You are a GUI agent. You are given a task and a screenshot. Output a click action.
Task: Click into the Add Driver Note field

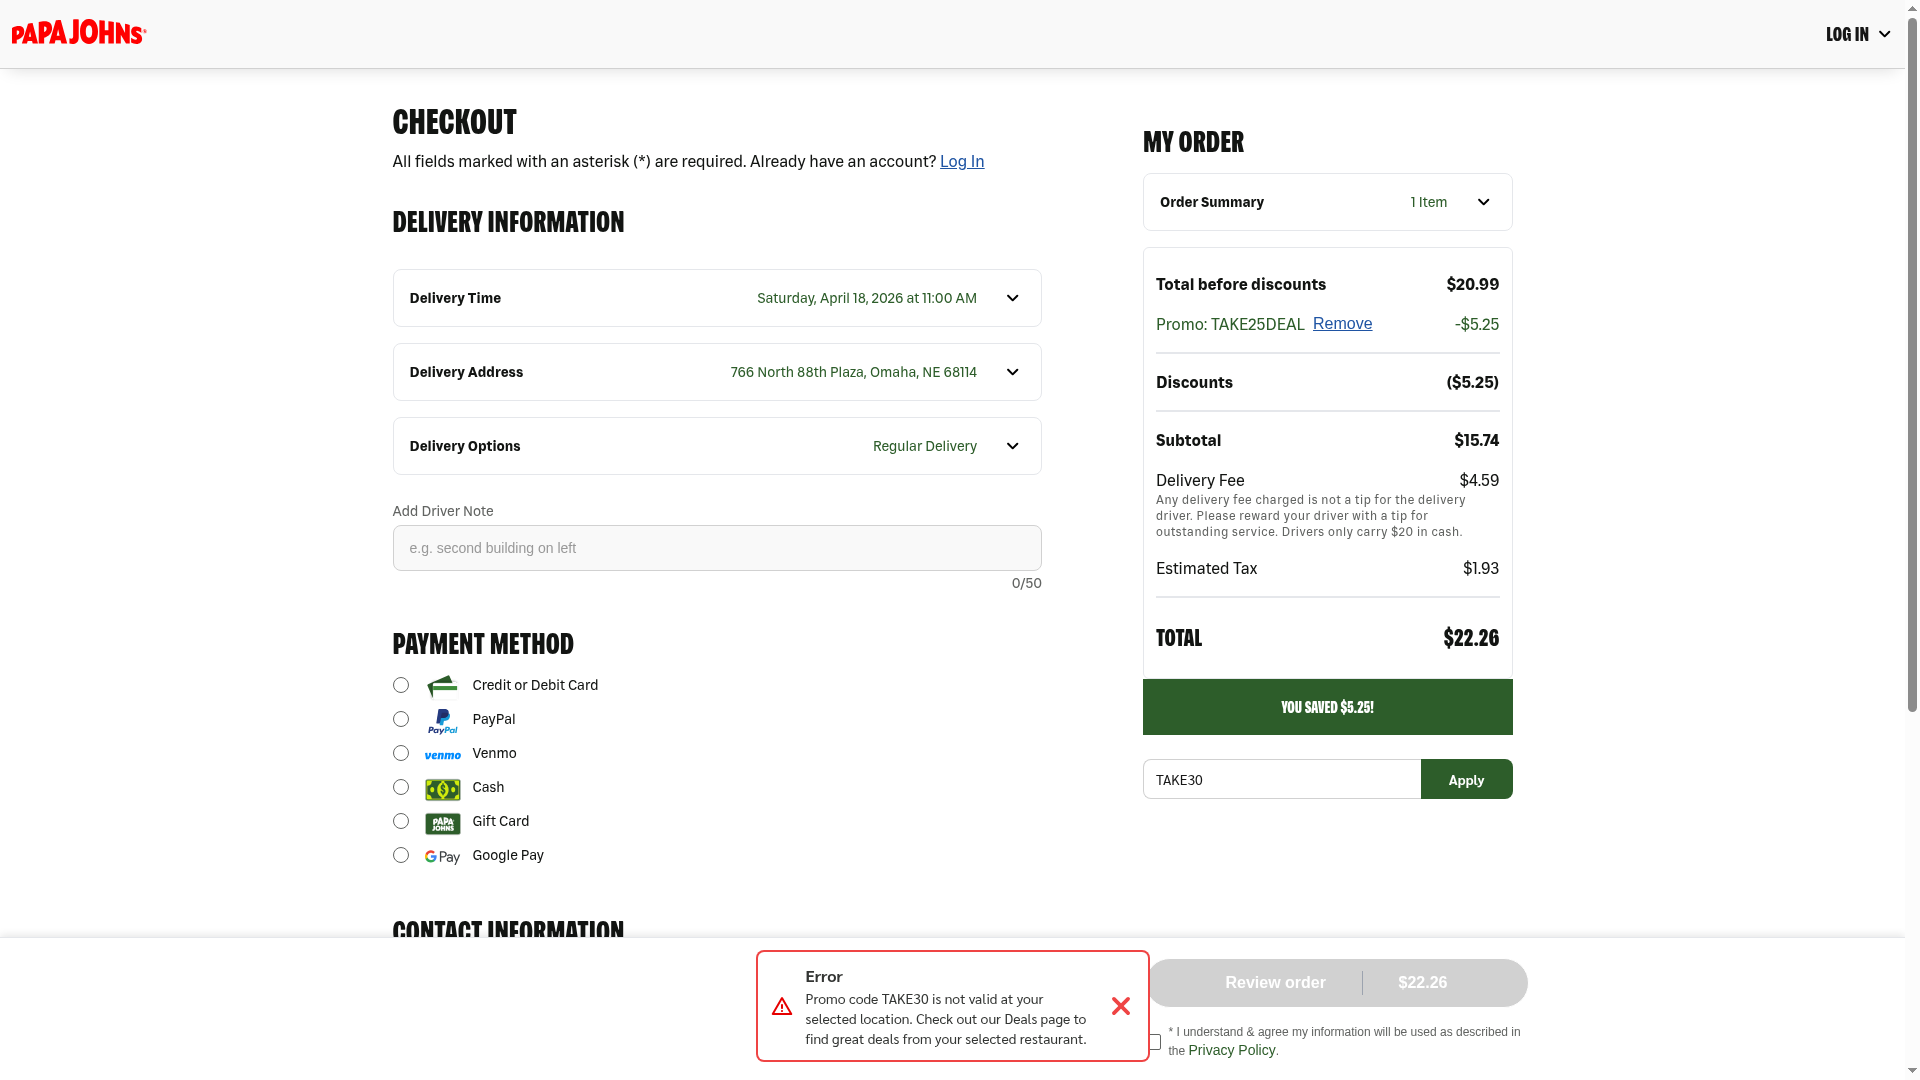717,548
